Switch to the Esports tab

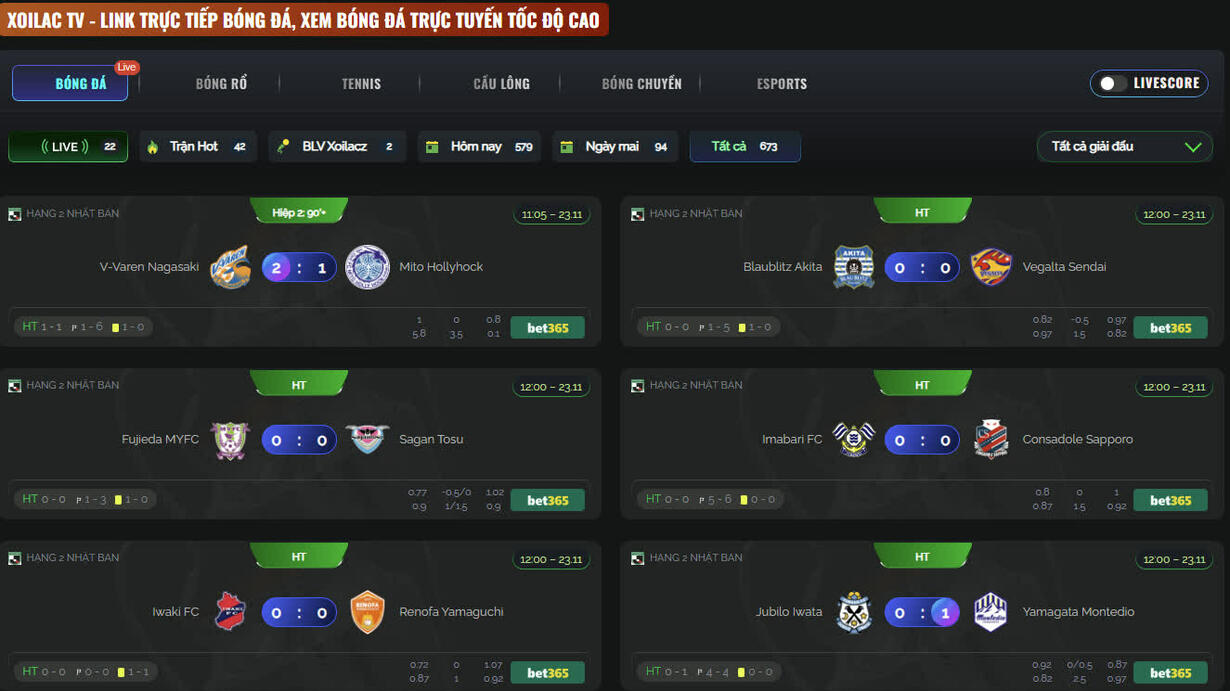click(x=782, y=84)
